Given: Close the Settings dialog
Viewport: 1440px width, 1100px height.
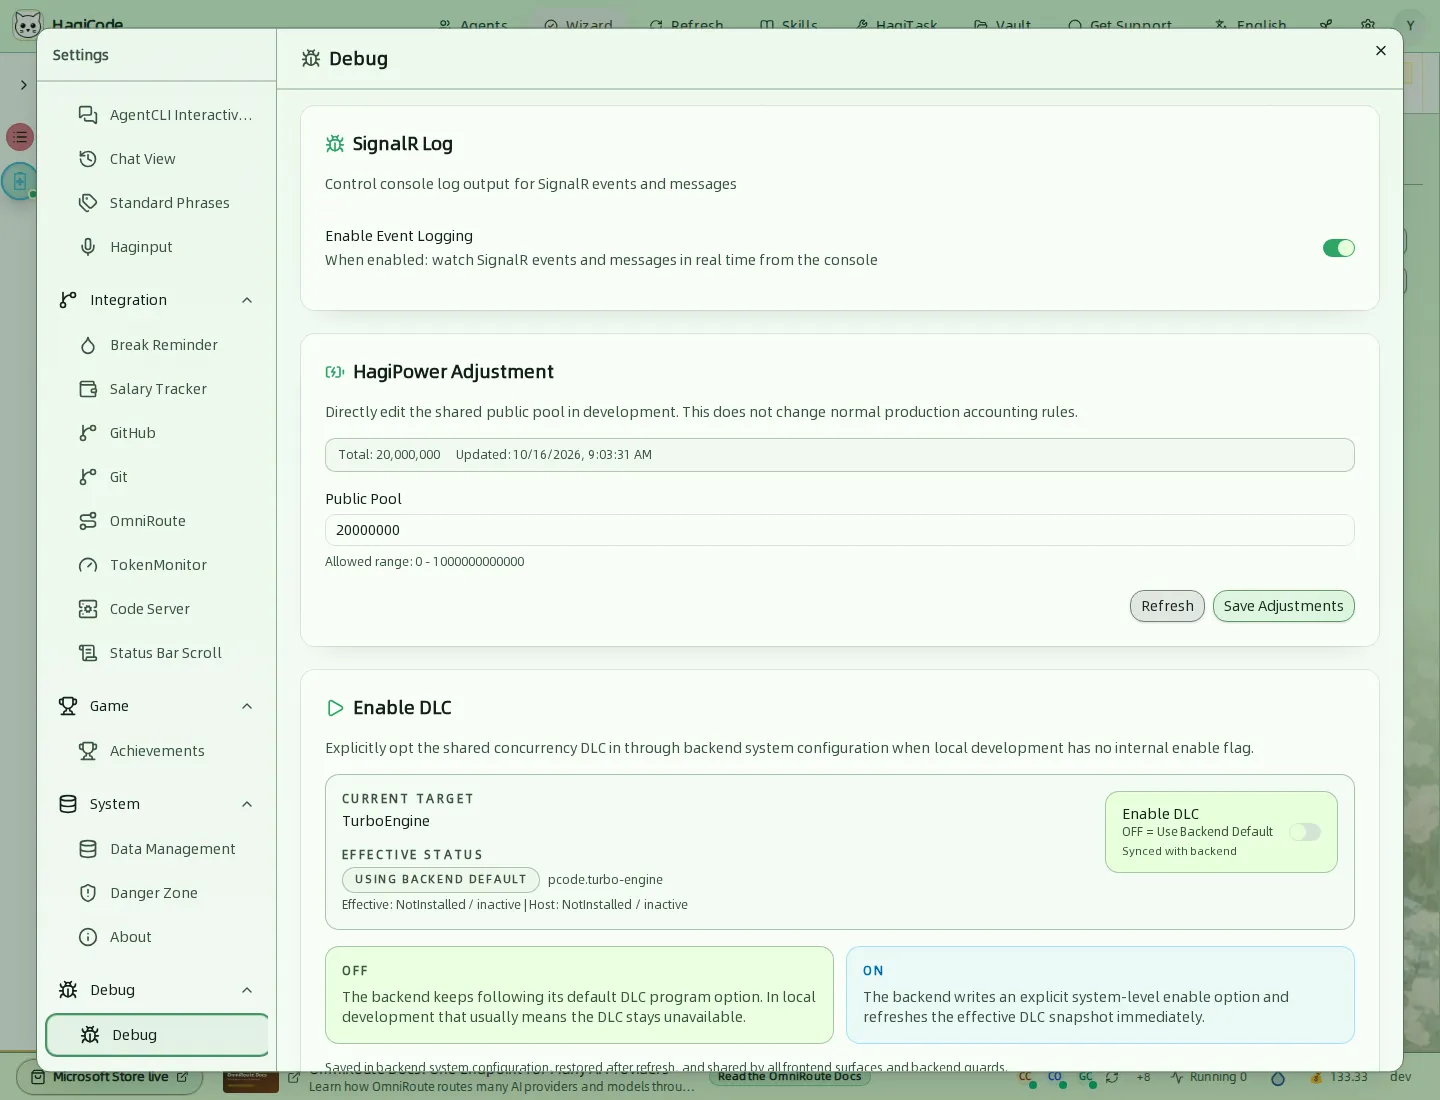Looking at the screenshot, I should [1381, 51].
